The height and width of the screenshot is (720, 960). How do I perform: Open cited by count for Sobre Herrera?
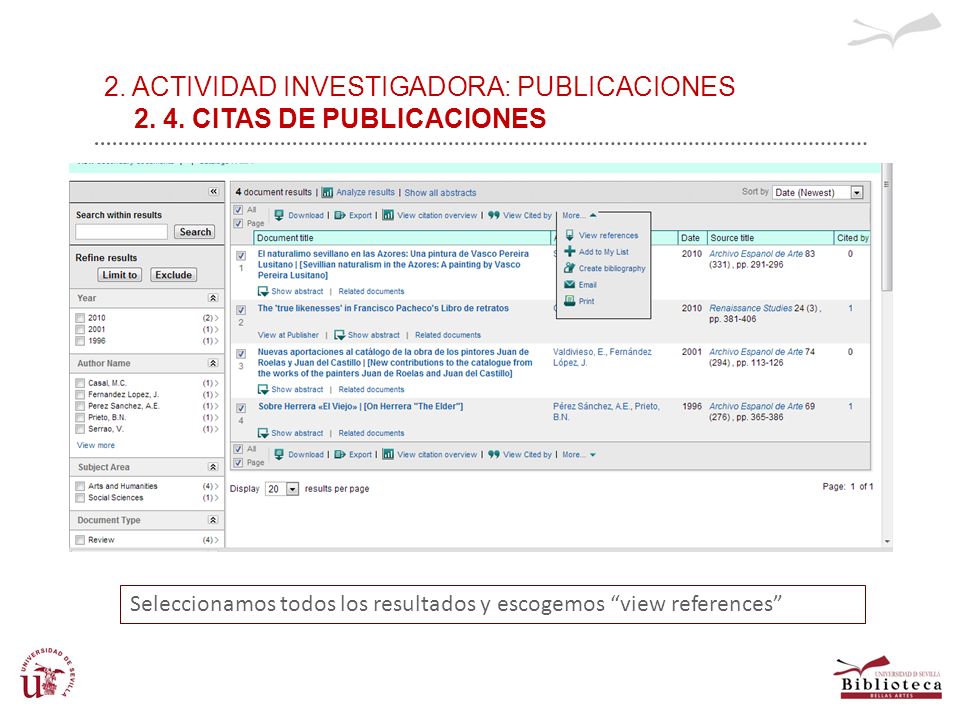[850, 406]
